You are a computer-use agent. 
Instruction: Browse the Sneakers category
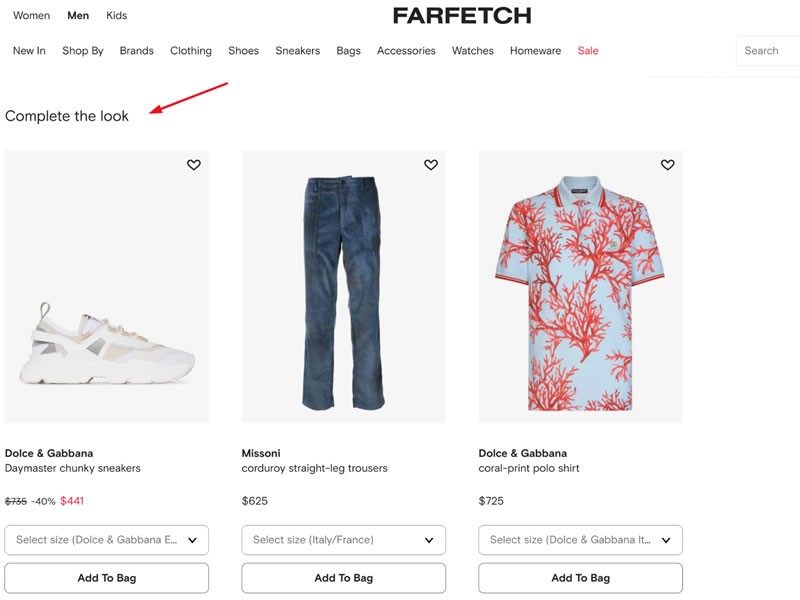[297, 50]
